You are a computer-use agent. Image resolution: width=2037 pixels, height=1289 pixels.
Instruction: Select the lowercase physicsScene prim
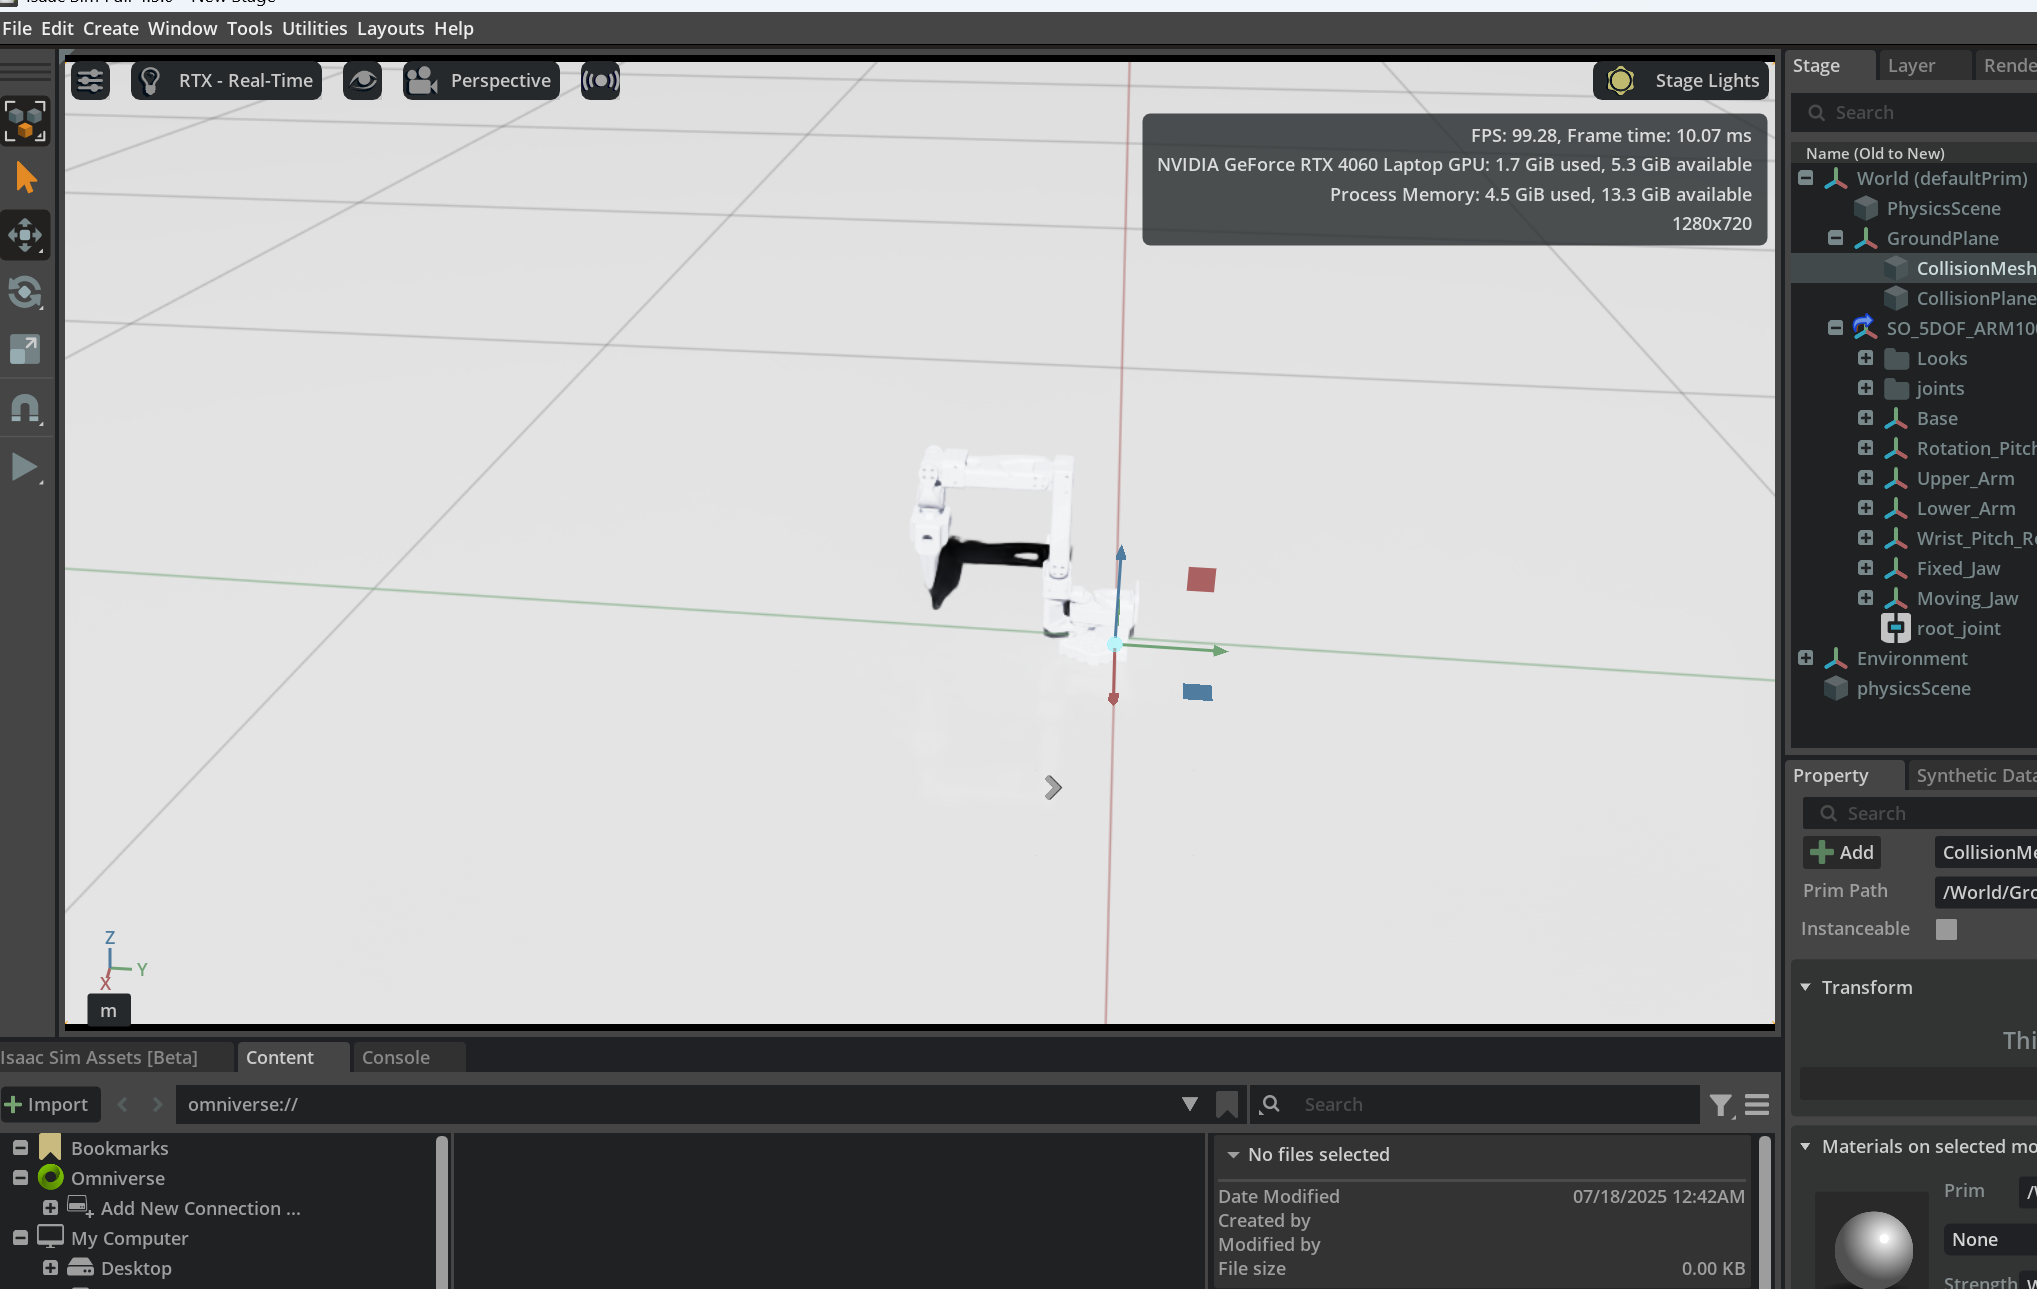pos(1913,688)
